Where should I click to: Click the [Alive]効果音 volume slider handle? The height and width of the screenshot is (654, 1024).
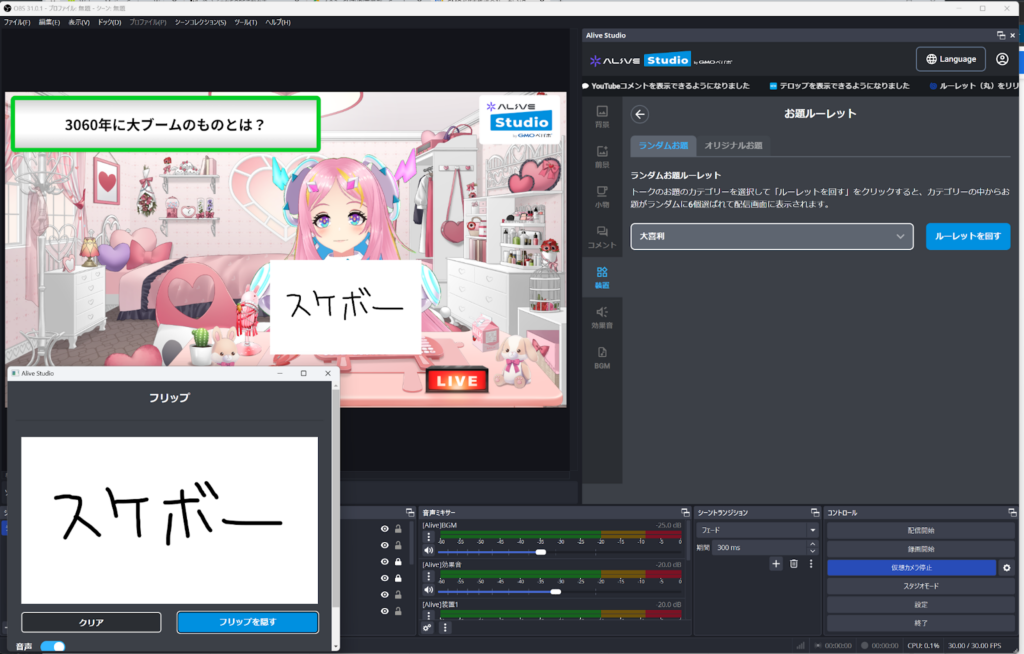(556, 591)
